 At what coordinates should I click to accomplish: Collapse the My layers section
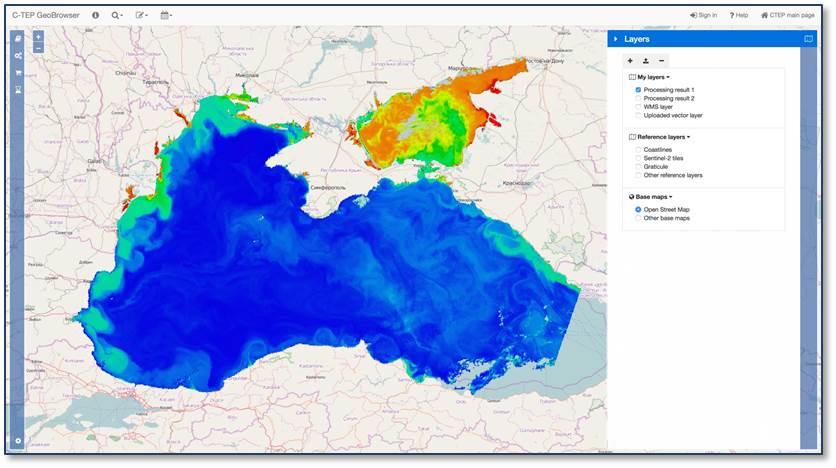pos(653,77)
